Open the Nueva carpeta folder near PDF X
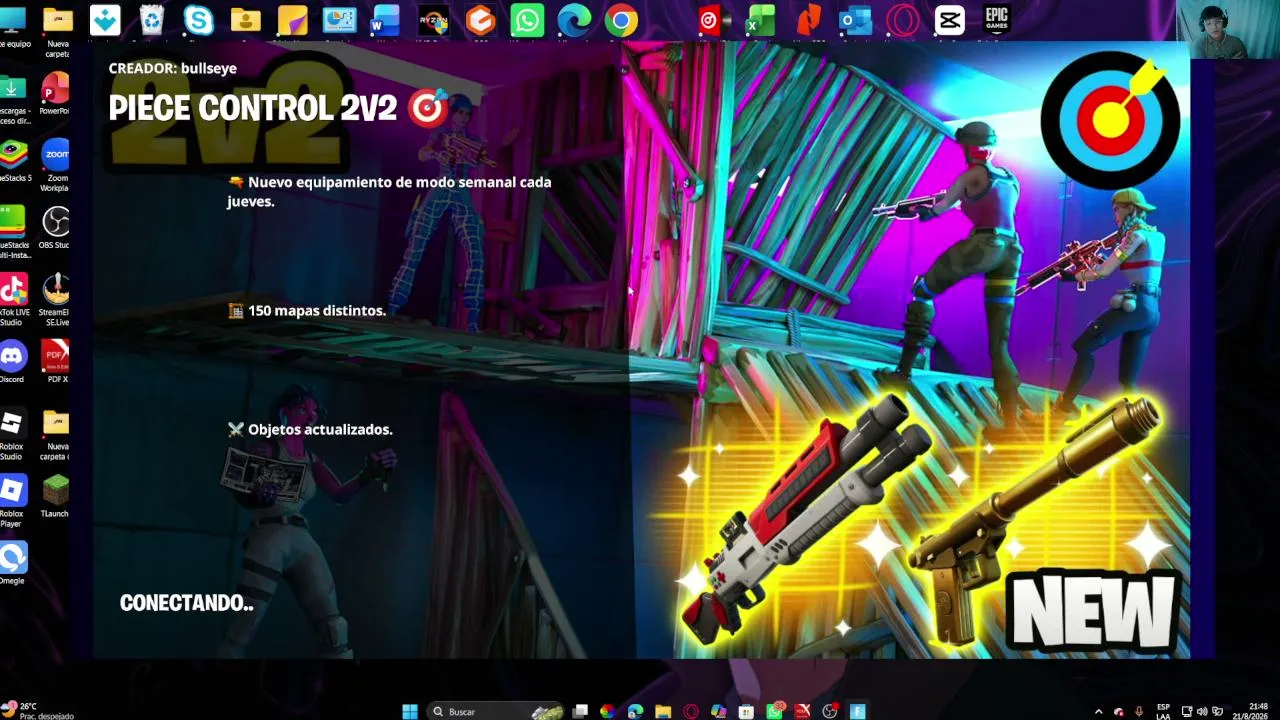 point(55,434)
